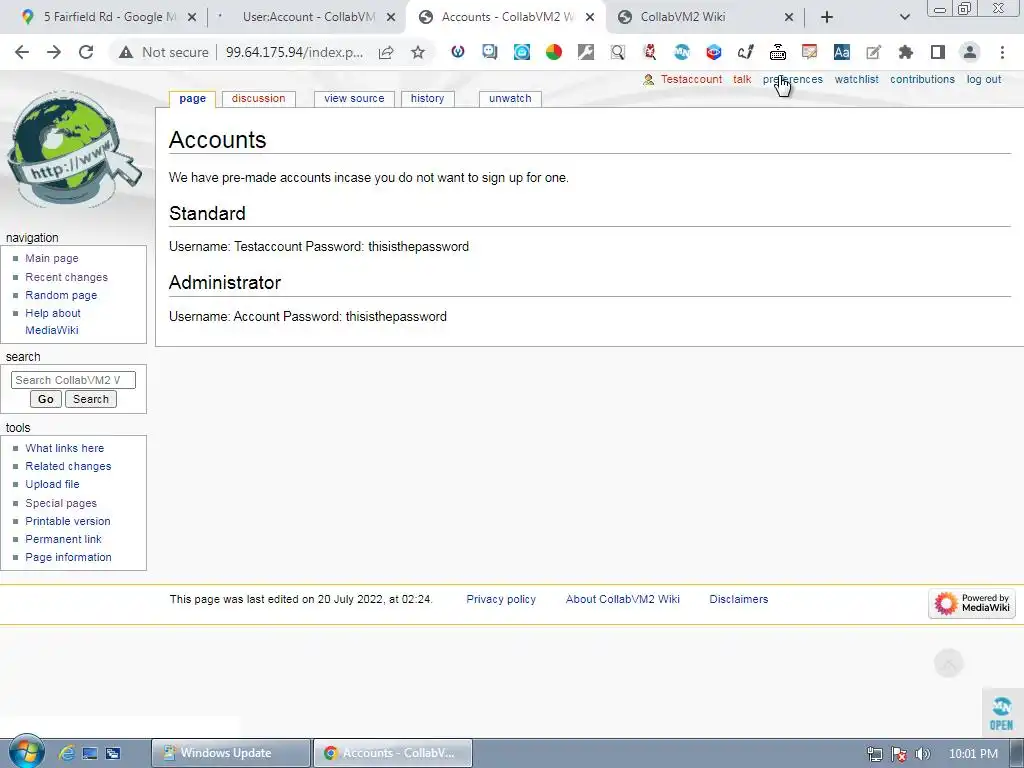Toggle the browser side panel
This screenshot has height=768, width=1024.
(x=938, y=52)
